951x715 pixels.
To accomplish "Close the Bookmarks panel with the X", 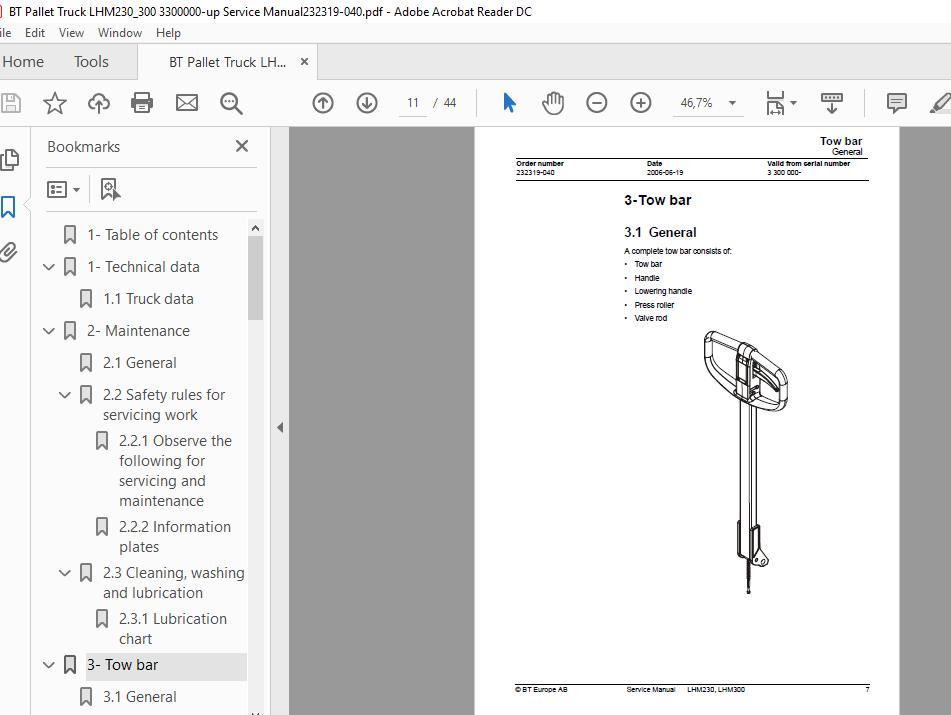I will point(242,146).
